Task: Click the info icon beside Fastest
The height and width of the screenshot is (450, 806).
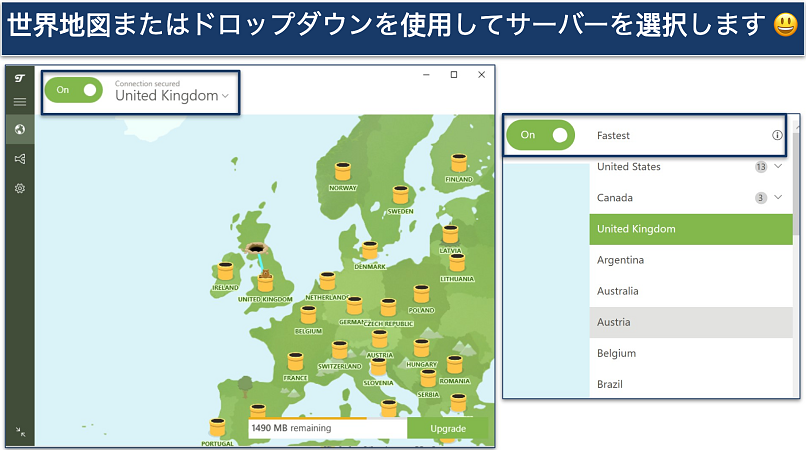Action: pos(777,135)
